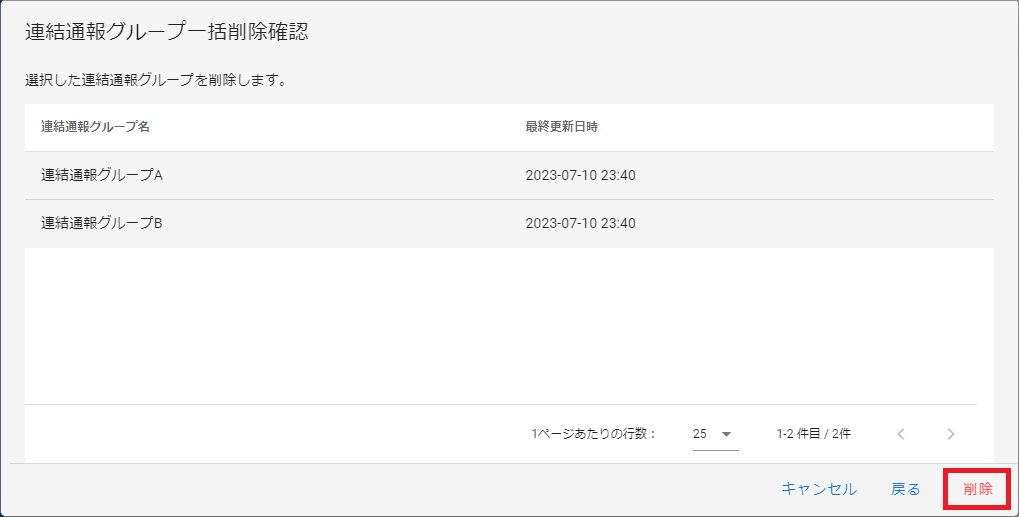Click the 1ページあたりの行数 label
This screenshot has height=517, width=1019.
tap(594, 434)
